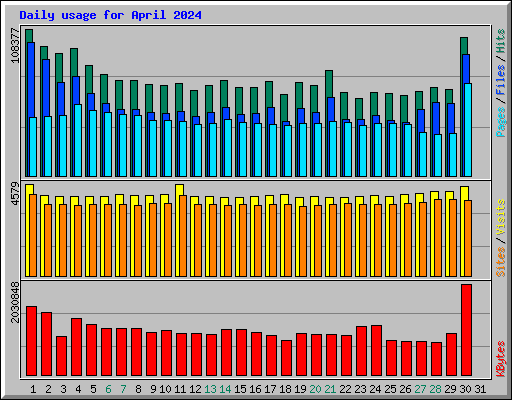Click the 4579 visits axis value
Screen dimensions: 512x400
click(x=15, y=193)
